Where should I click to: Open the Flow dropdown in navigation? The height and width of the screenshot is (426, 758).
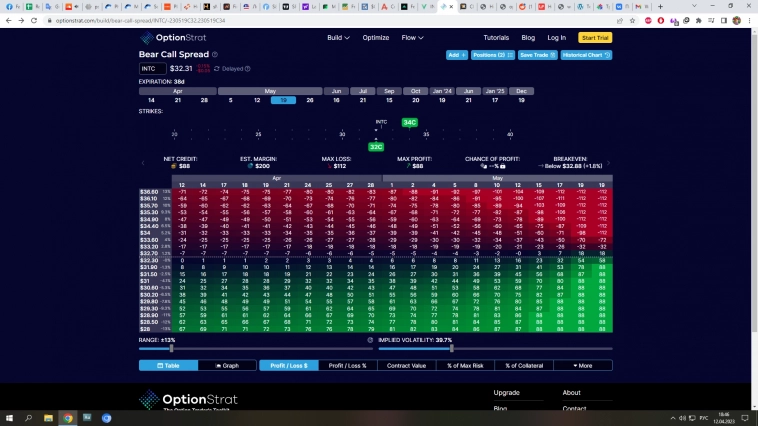[411, 38]
